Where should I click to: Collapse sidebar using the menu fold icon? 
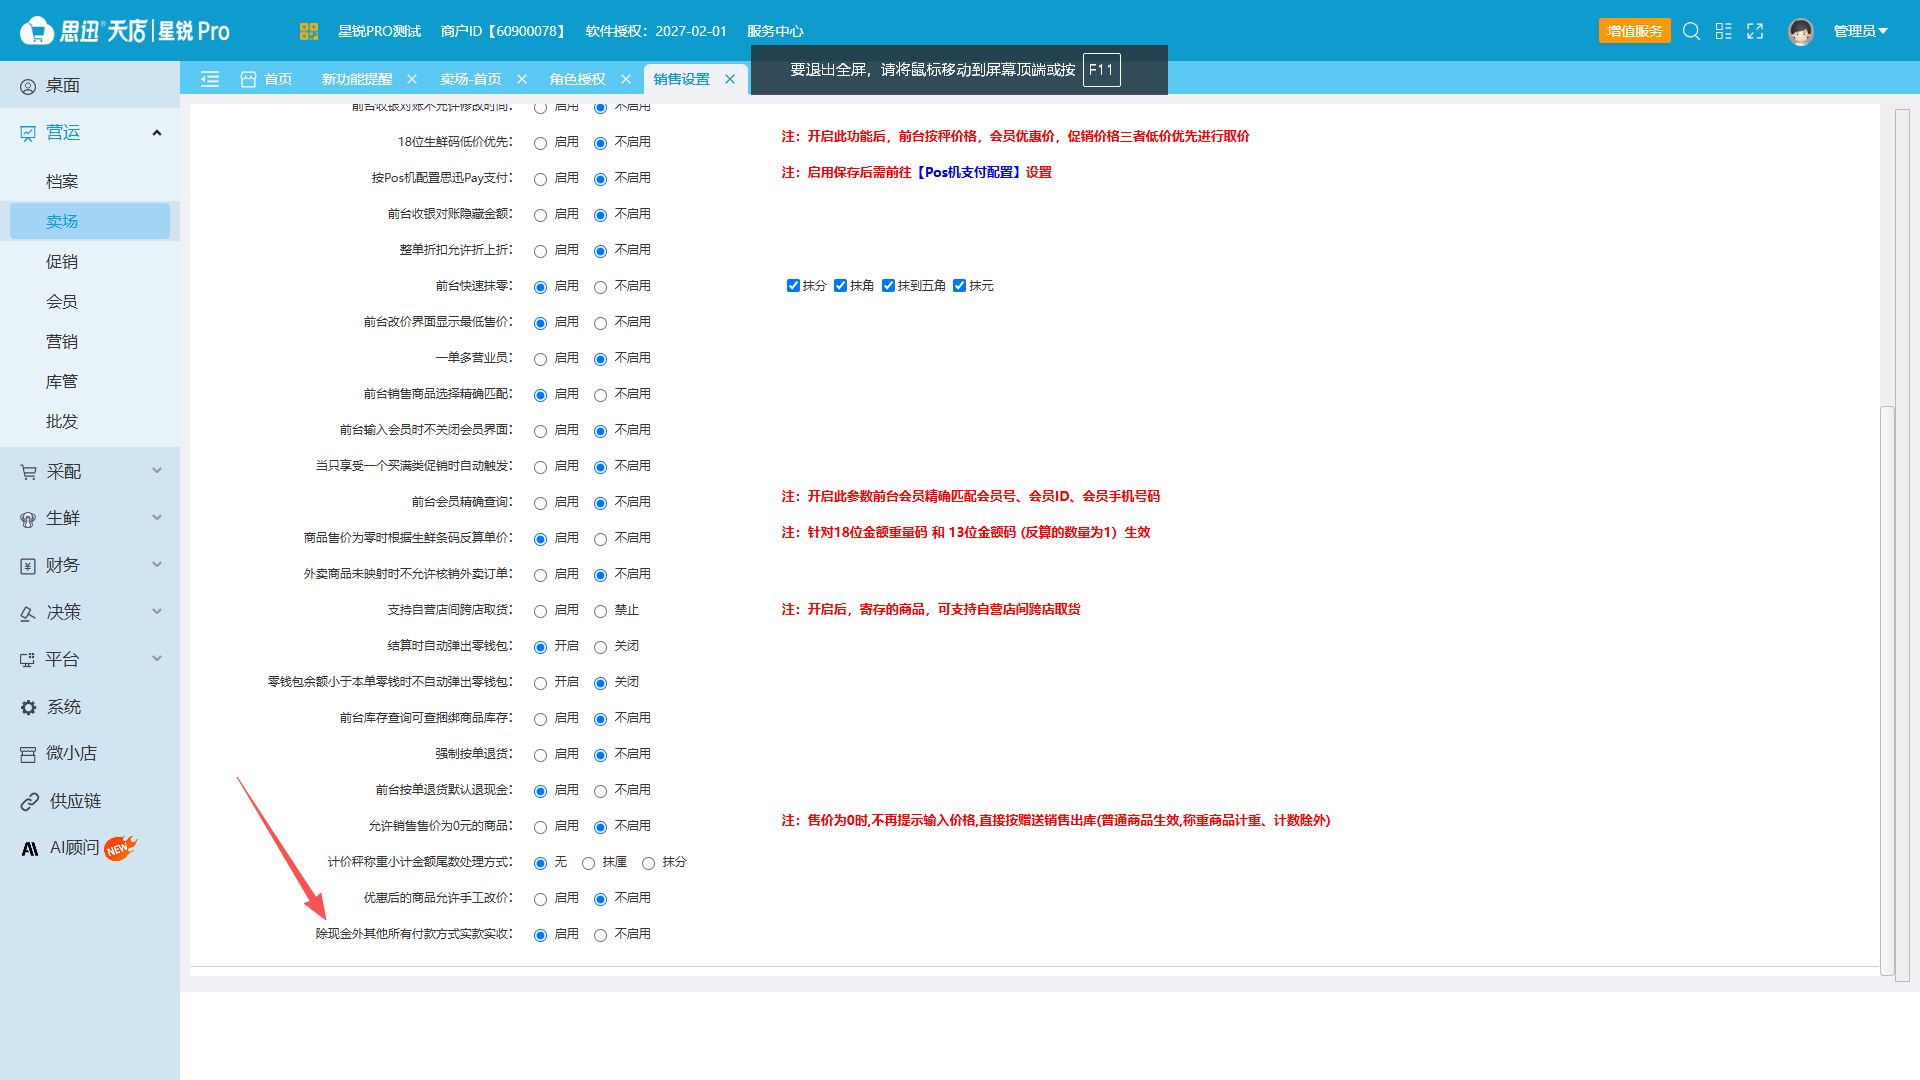(x=210, y=79)
